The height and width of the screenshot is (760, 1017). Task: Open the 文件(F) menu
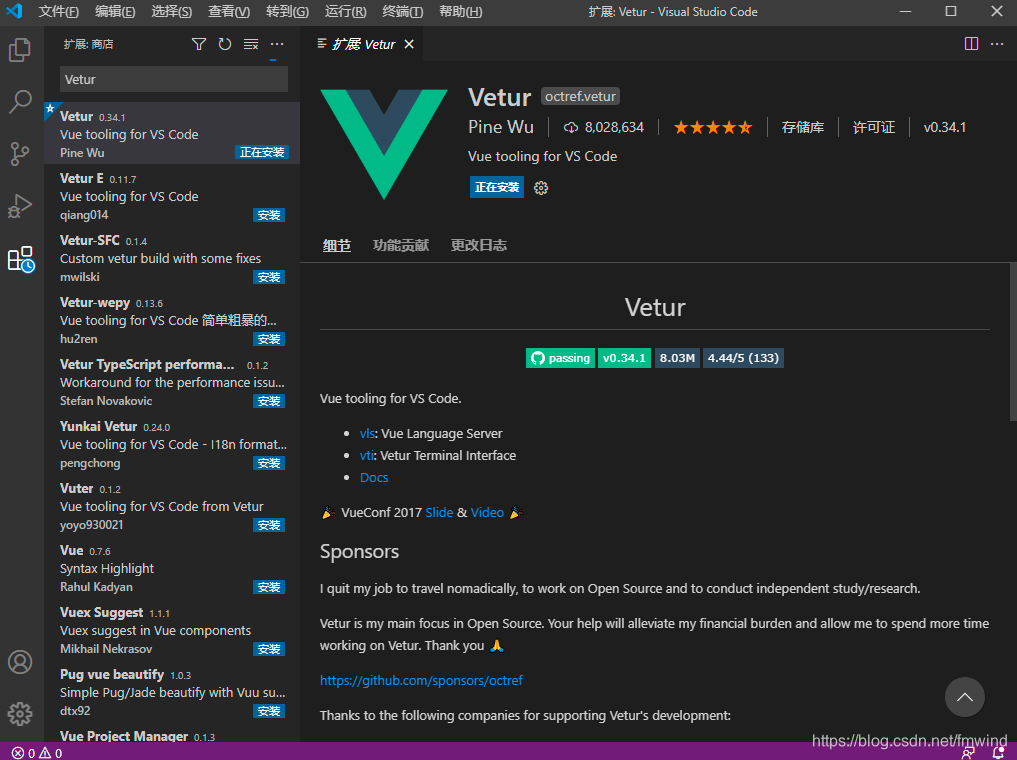58,12
